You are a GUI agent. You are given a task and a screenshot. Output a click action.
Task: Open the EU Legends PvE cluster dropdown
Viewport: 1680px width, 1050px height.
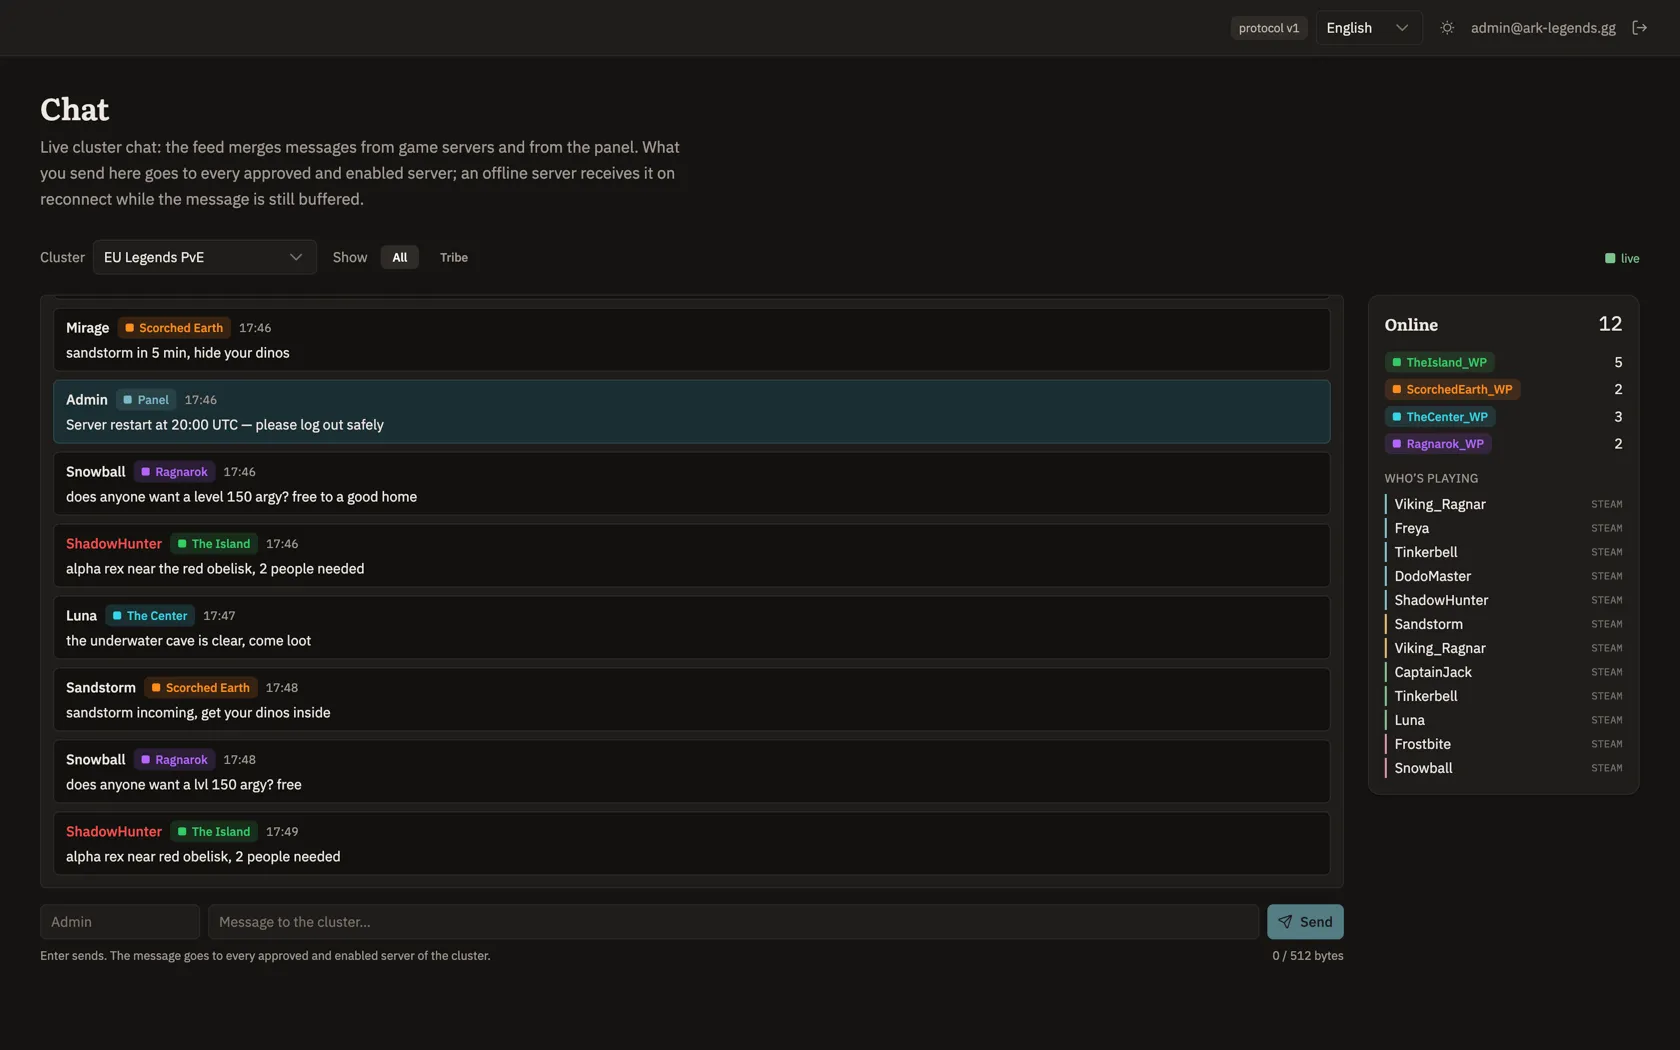pos(204,257)
